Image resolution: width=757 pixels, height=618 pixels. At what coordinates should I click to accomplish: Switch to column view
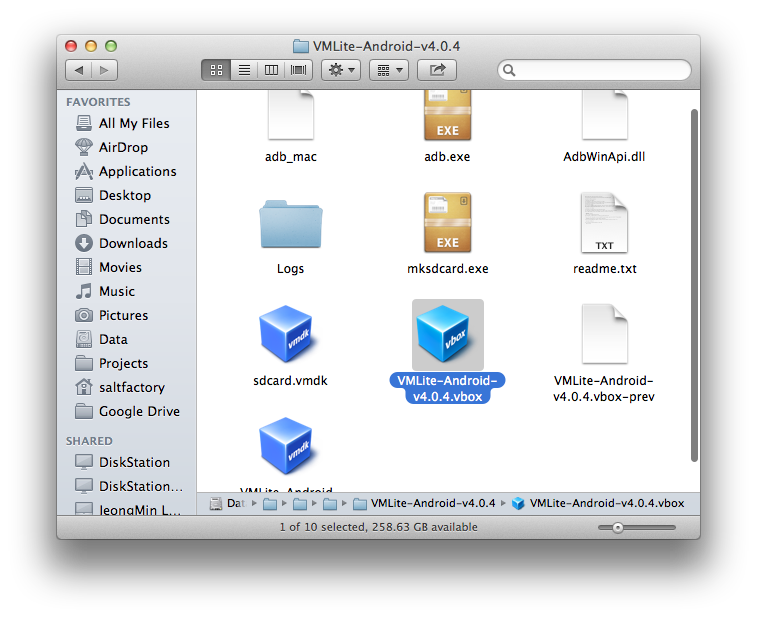click(x=271, y=70)
